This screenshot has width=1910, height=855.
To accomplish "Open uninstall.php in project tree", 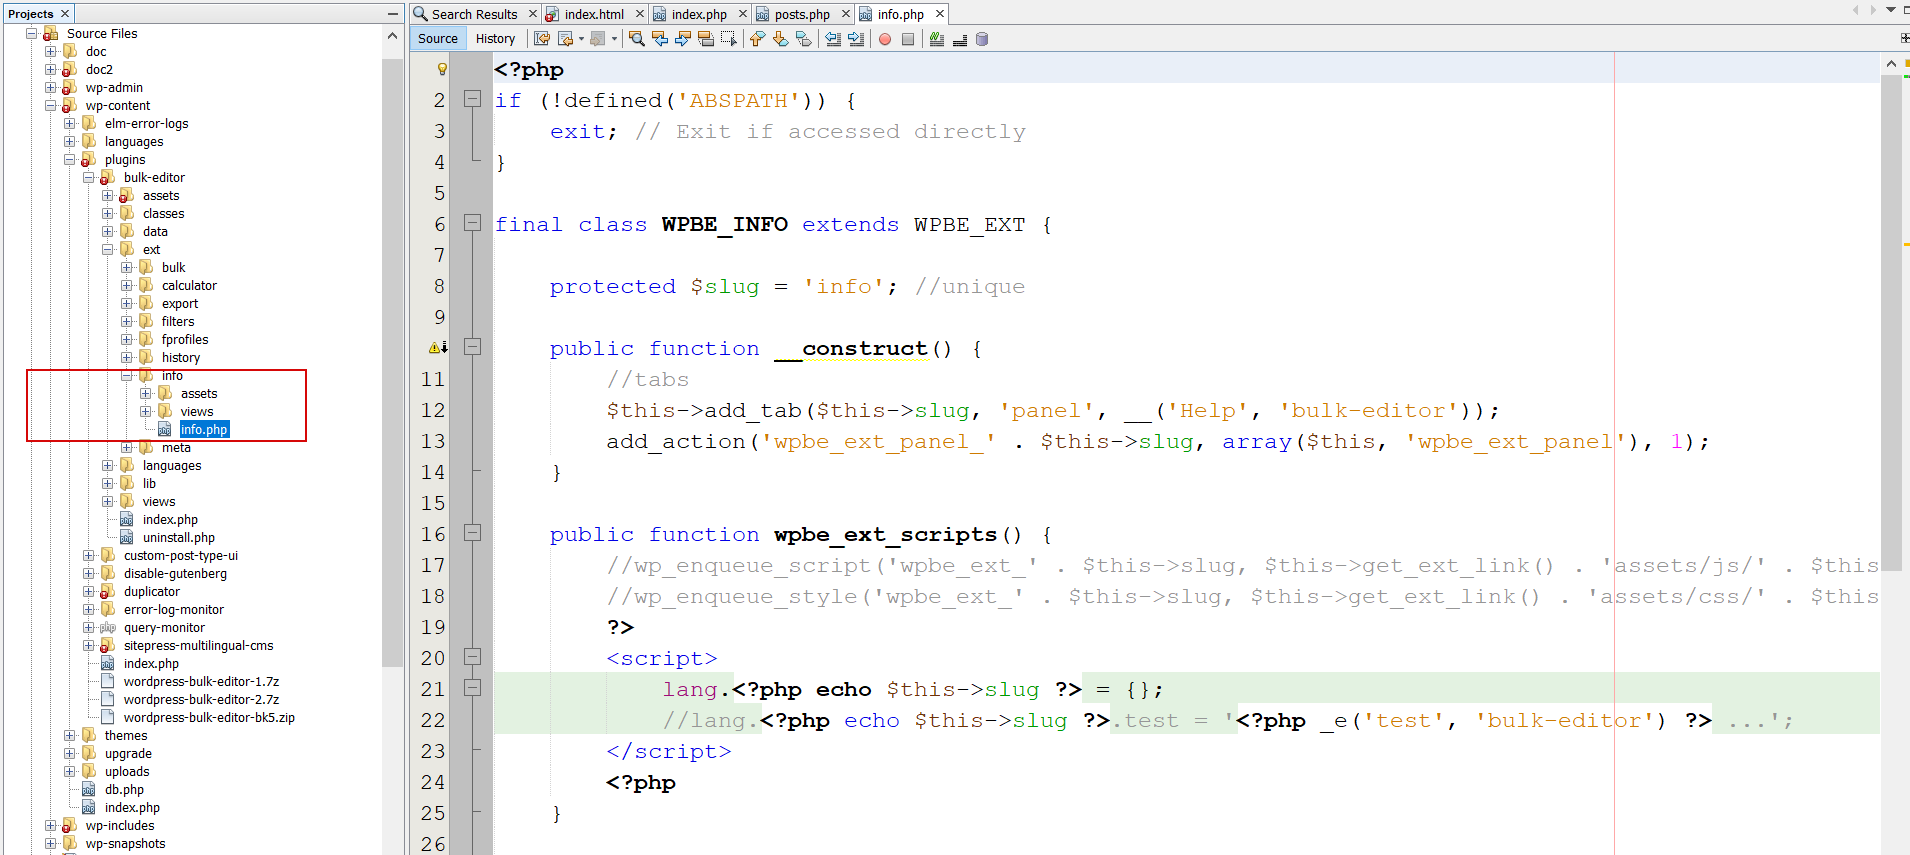I will tap(178, 538).
